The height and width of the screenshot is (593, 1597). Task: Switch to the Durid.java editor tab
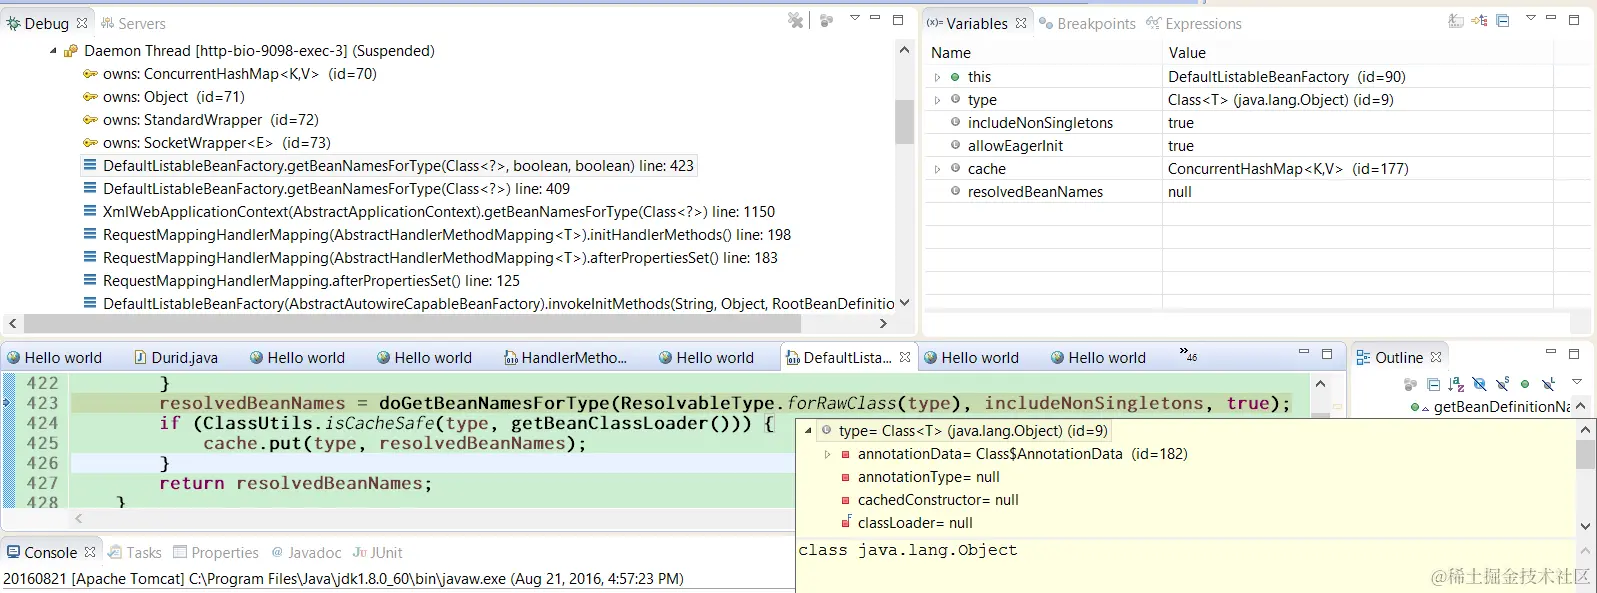pos(176,357)
